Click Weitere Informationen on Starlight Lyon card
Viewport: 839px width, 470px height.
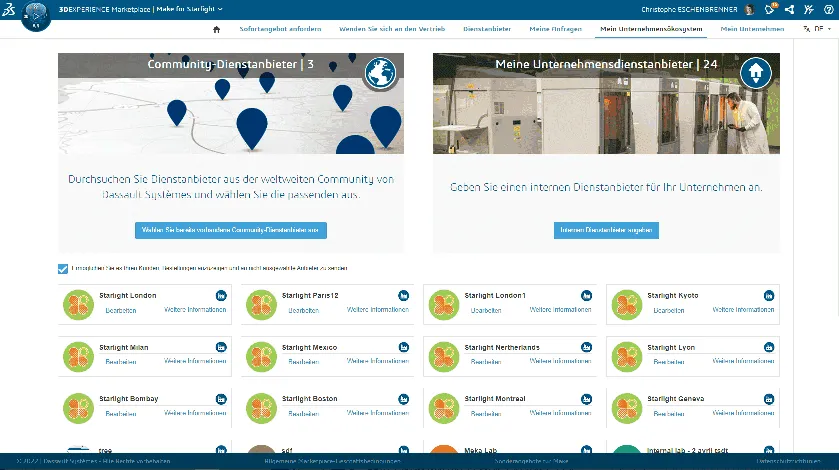click(743, 361)
